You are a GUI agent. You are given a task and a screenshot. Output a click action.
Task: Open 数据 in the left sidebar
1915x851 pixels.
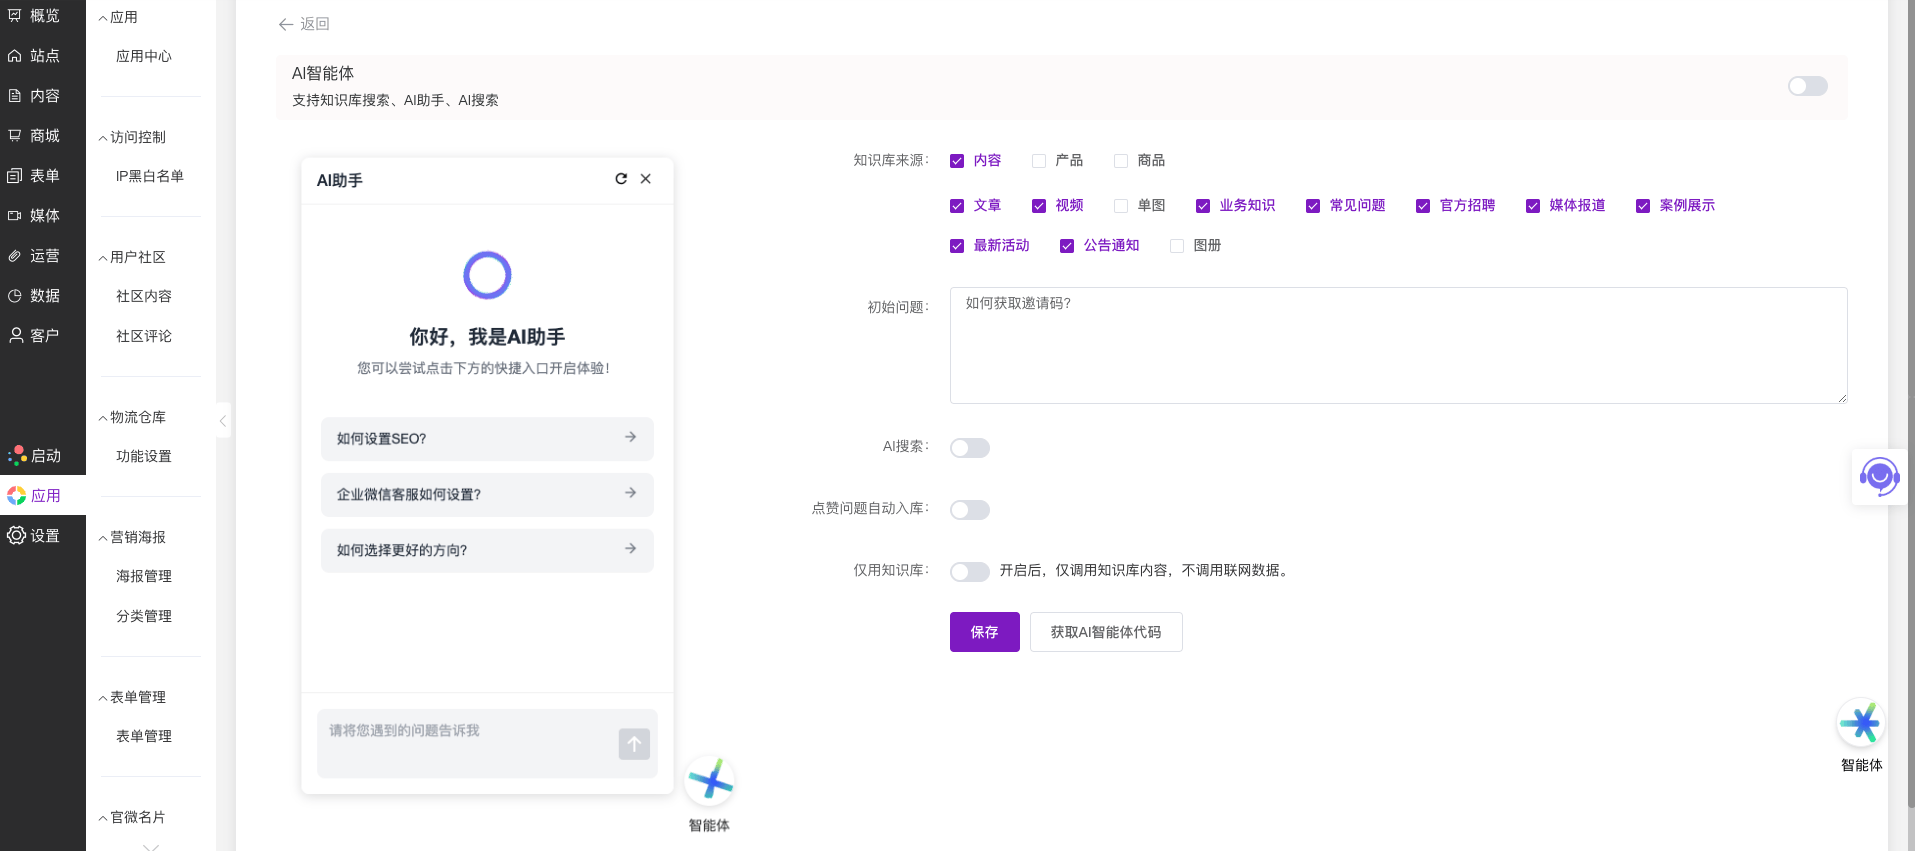[34, 296]
